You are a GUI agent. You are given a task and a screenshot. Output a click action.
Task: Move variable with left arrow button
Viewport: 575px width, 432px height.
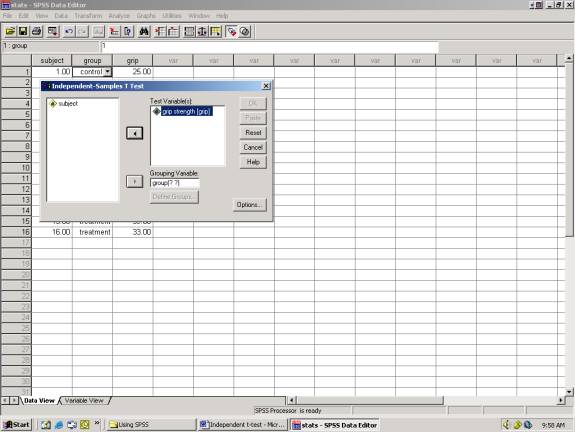point(135,133)
